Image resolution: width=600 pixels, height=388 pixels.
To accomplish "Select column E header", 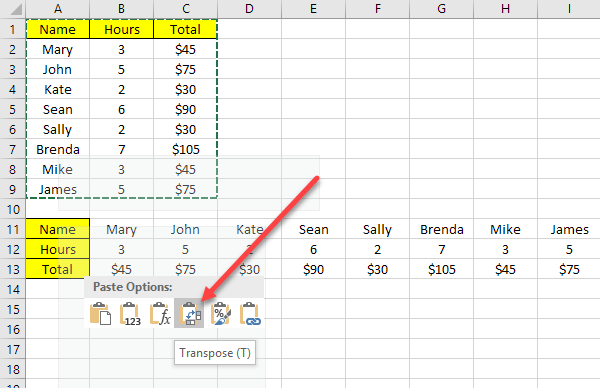I will point(313,9).
